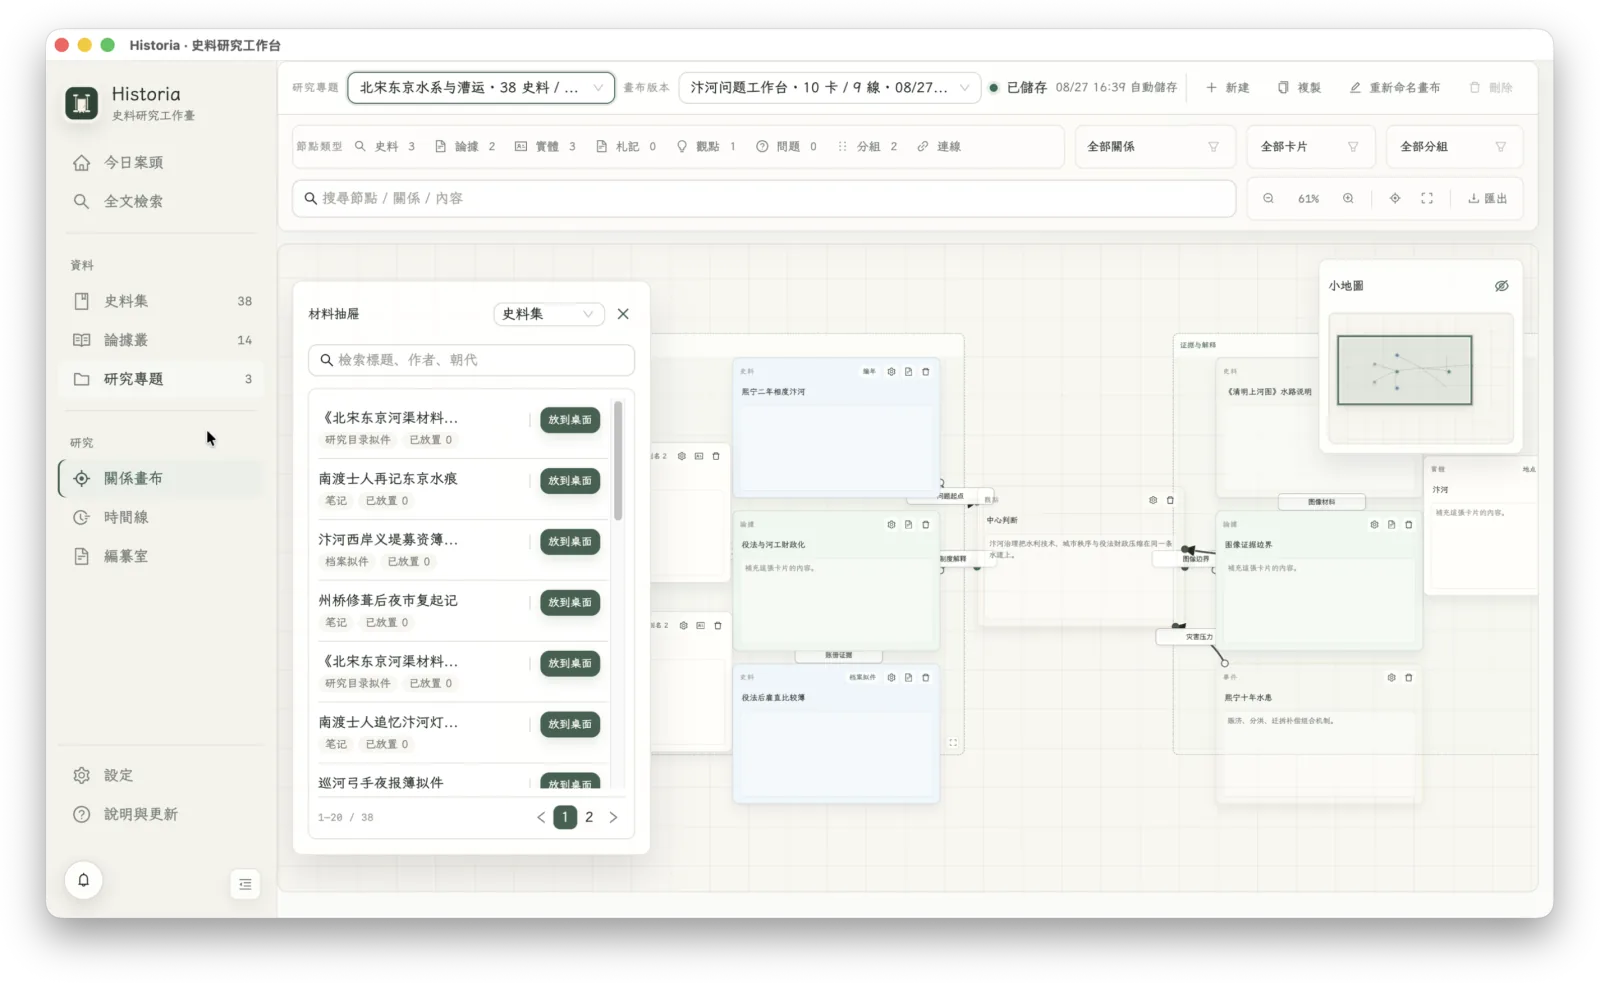This screenshot has height=983, width=1600.
Task: Click 匯出 export button
Action: point(1487,198)
